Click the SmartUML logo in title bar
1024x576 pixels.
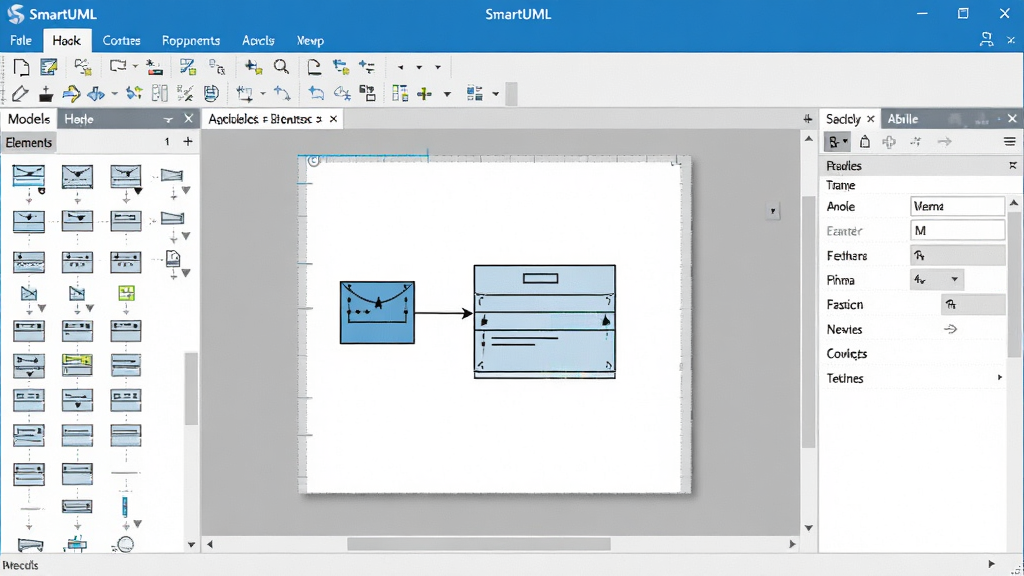[15, 14]
